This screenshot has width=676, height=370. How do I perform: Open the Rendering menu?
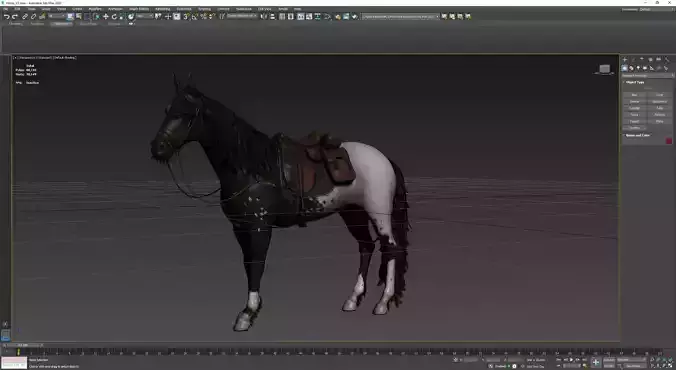point(163,9)
